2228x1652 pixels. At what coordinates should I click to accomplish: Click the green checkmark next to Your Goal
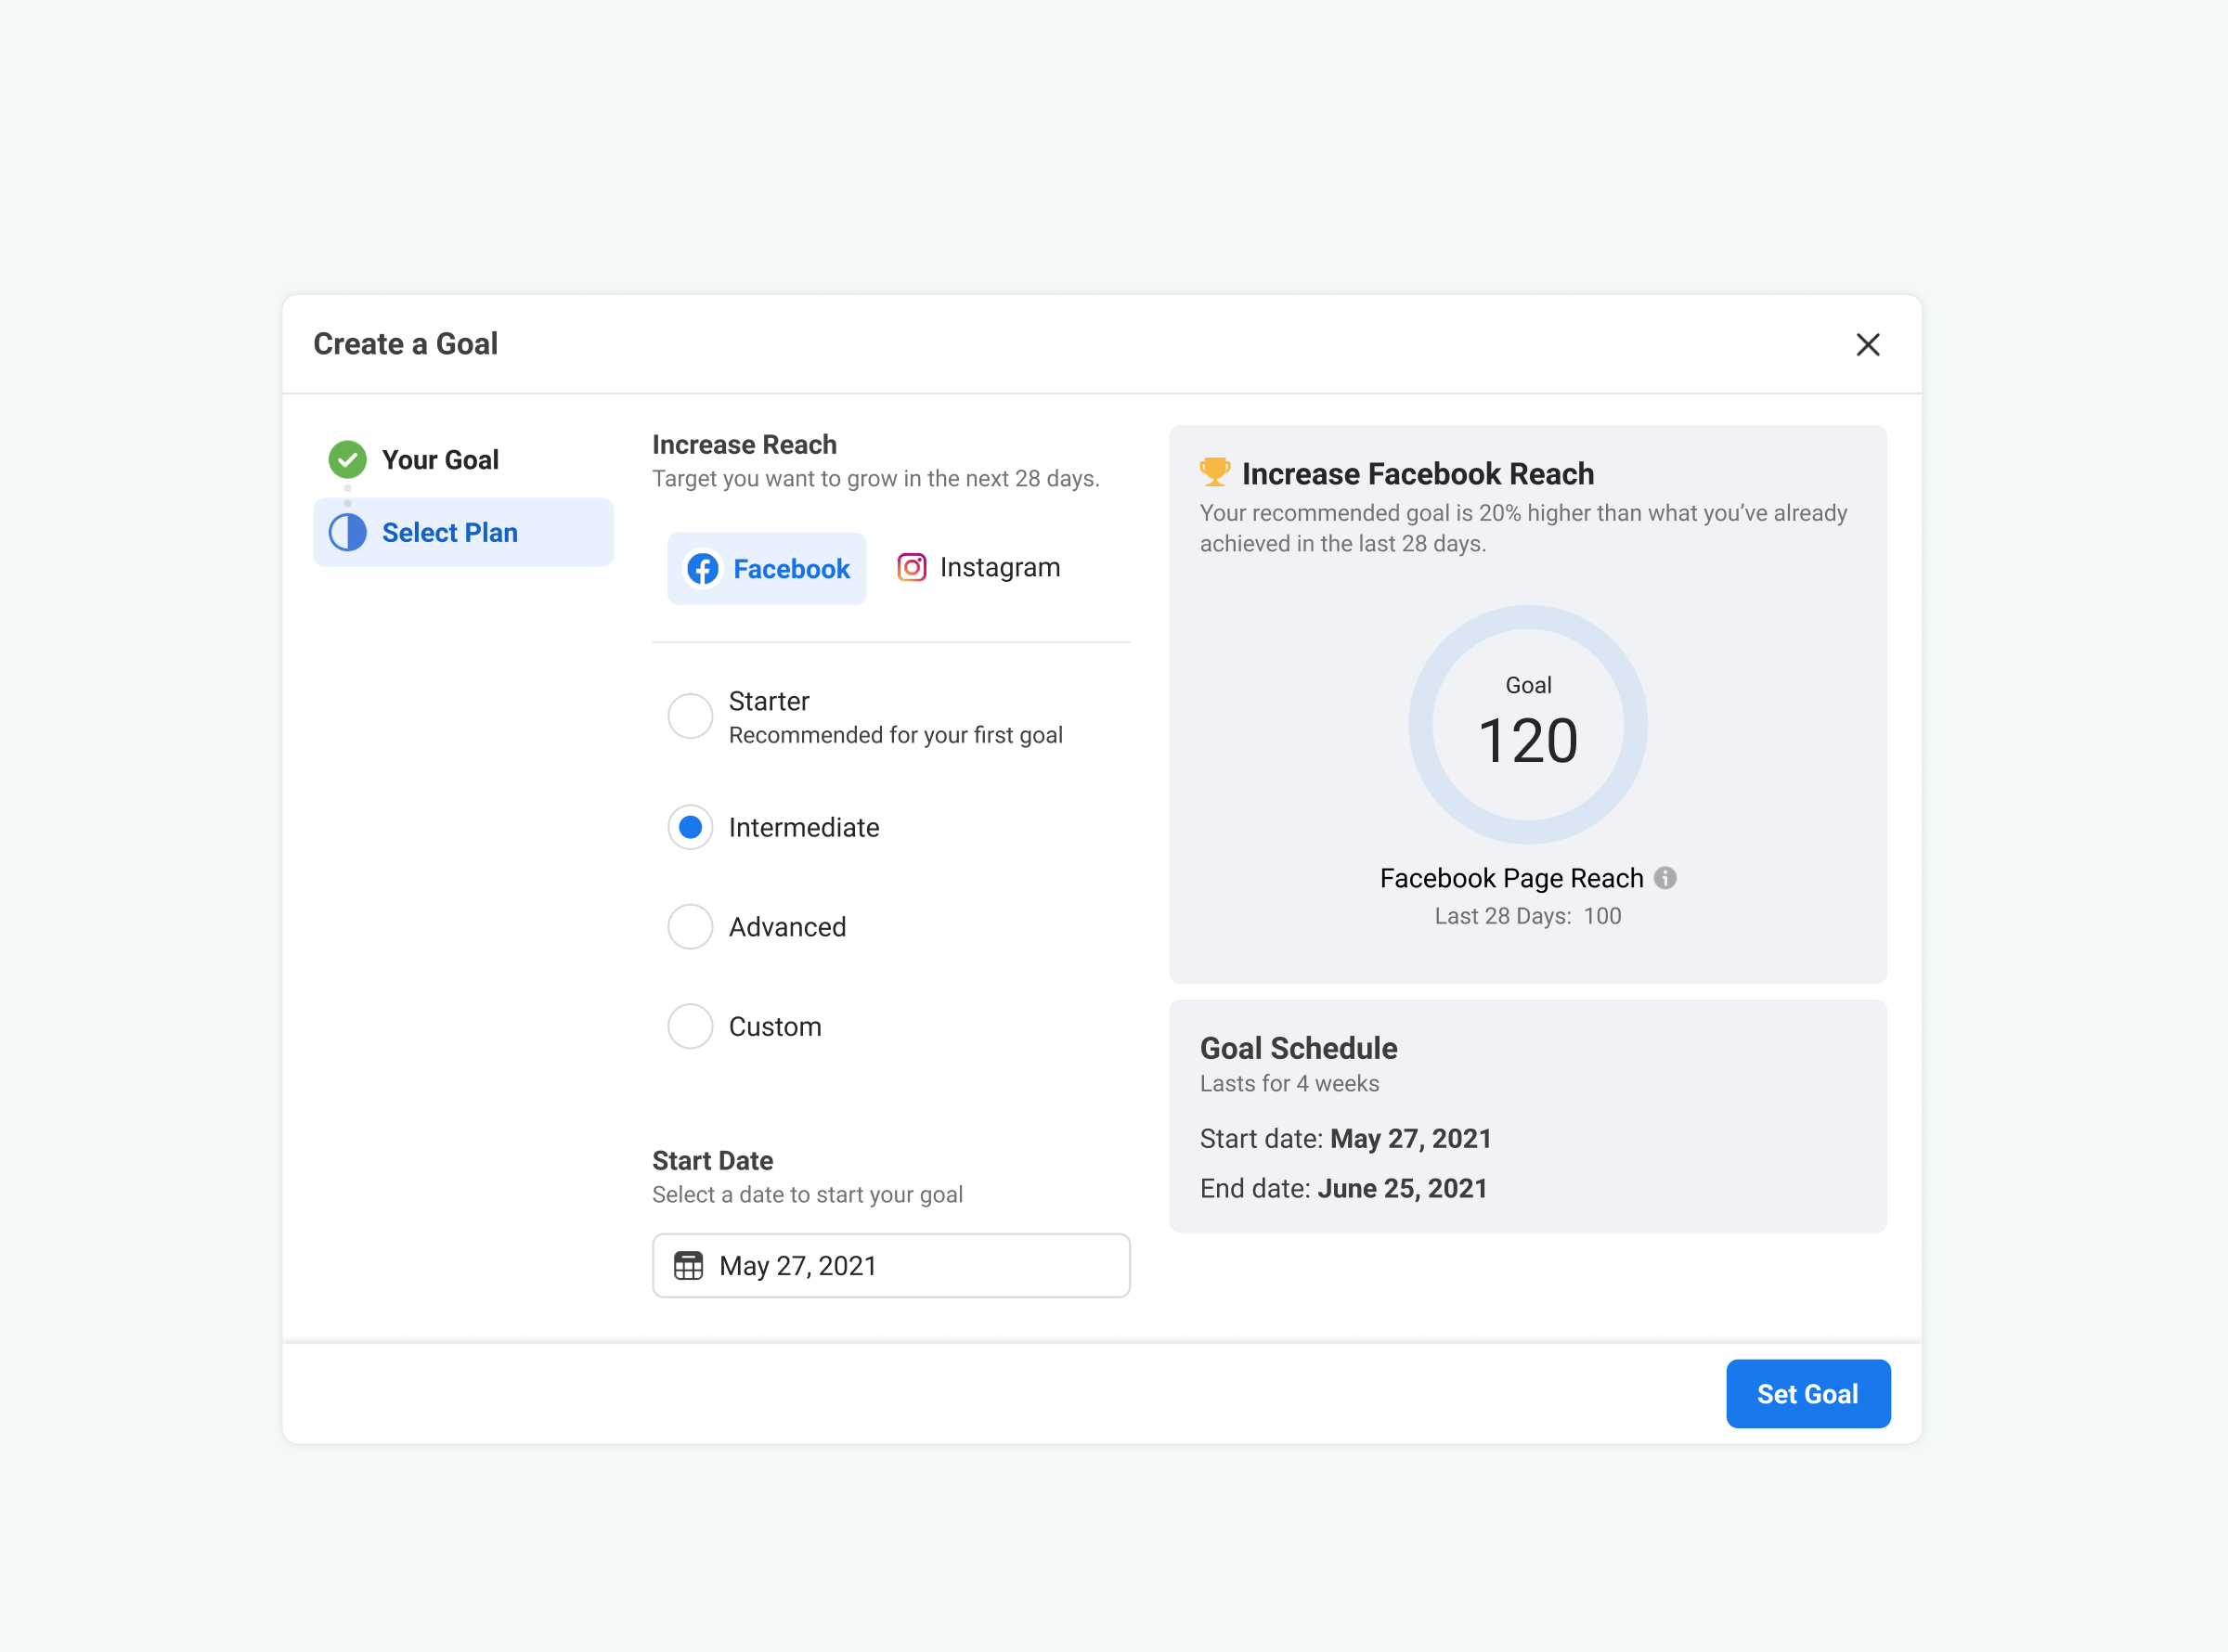[347, 459]
